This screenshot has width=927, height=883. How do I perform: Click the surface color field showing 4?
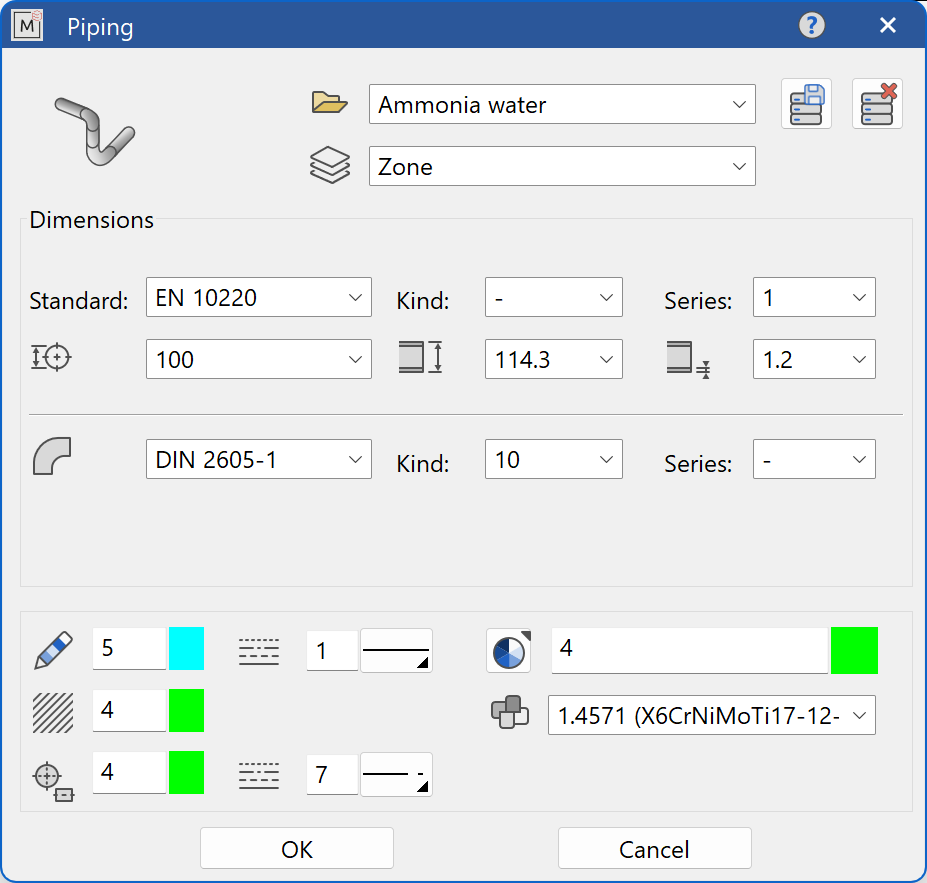689,650
